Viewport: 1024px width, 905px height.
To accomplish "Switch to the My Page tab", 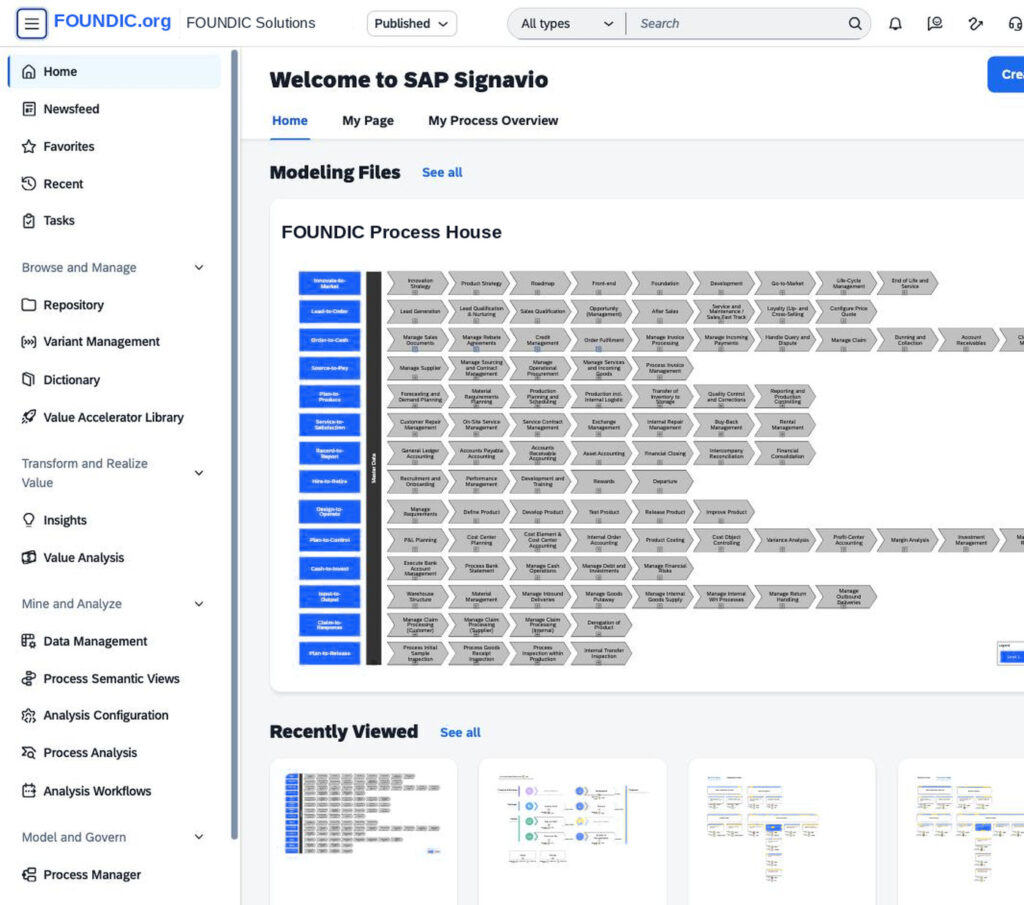I will [x=368, y=120].
